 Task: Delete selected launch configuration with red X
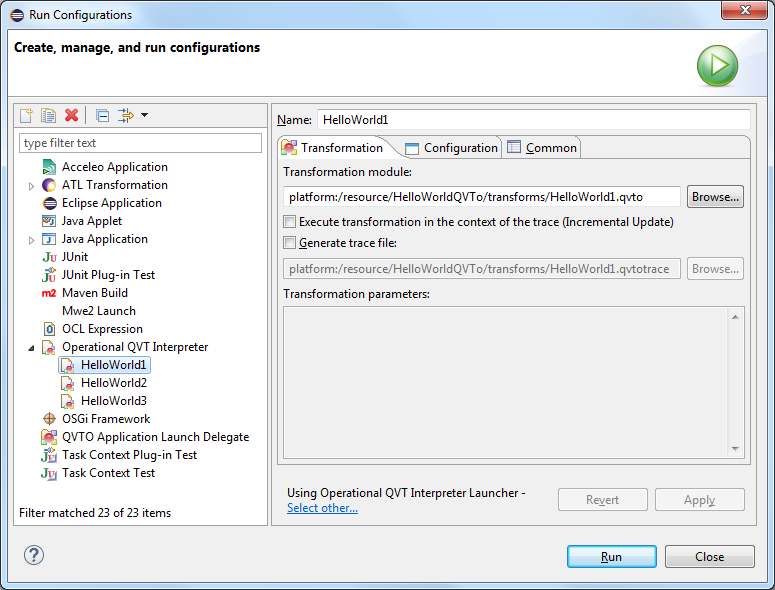point(72,115)
